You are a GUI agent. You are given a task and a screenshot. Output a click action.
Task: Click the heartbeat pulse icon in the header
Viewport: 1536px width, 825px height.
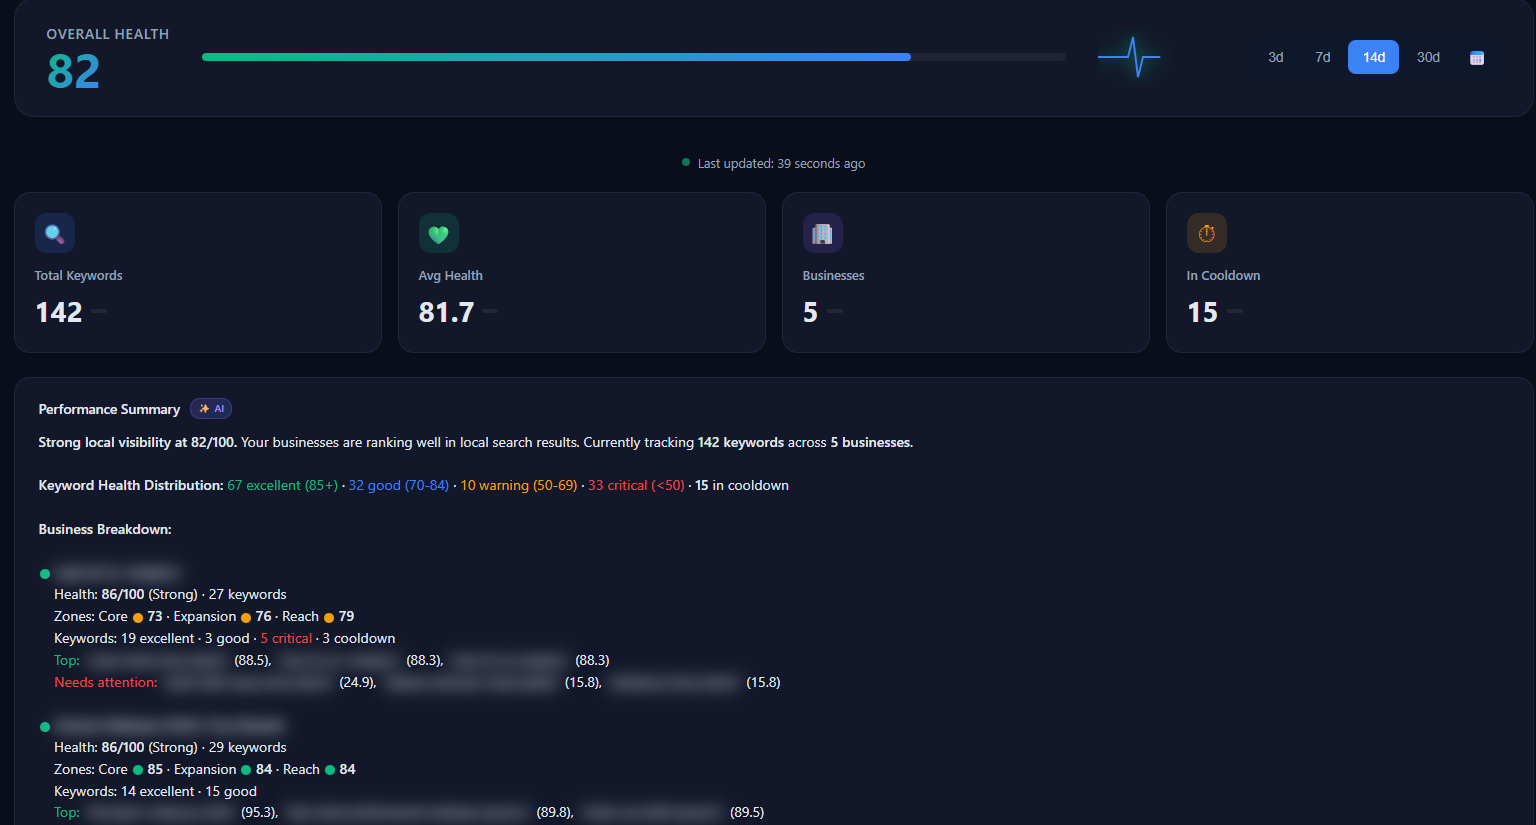pos(1130,57)
